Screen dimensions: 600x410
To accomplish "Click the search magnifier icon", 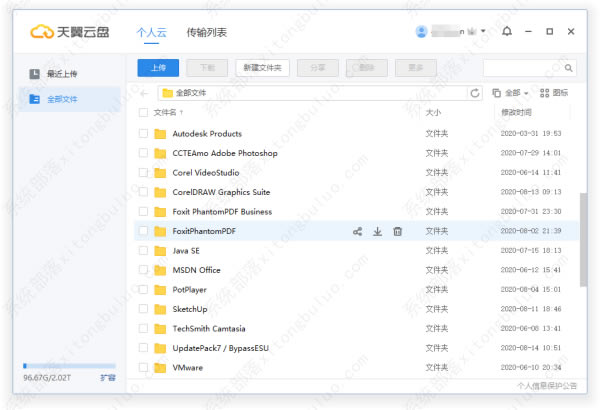I will pyautogui.click(x=569, y=68).
